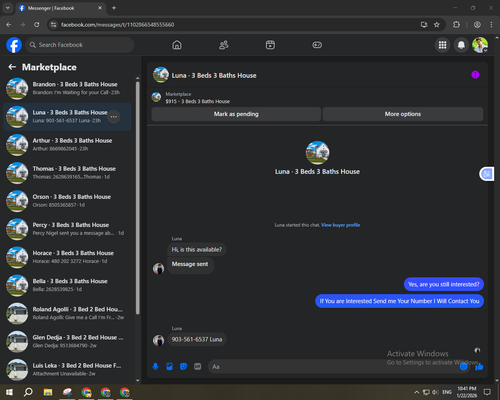
Task: Click the 'Yes, are you still interested?' bubble
Action: point(444,284)
